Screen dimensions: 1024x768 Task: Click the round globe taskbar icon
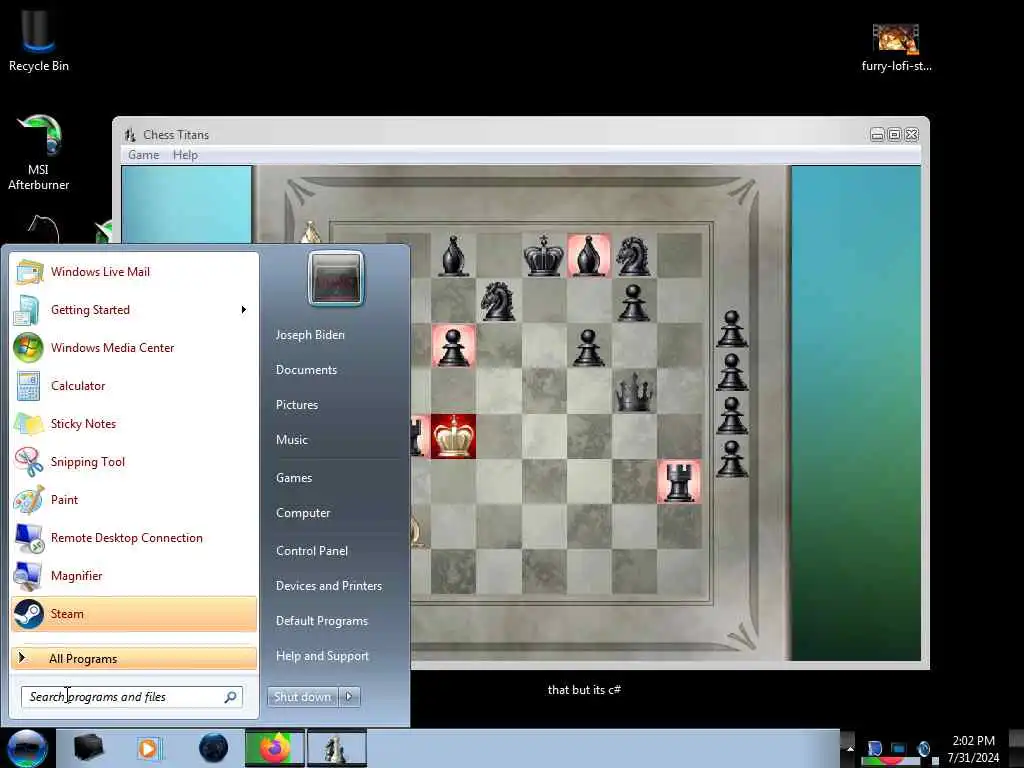[x=214, y=748]
